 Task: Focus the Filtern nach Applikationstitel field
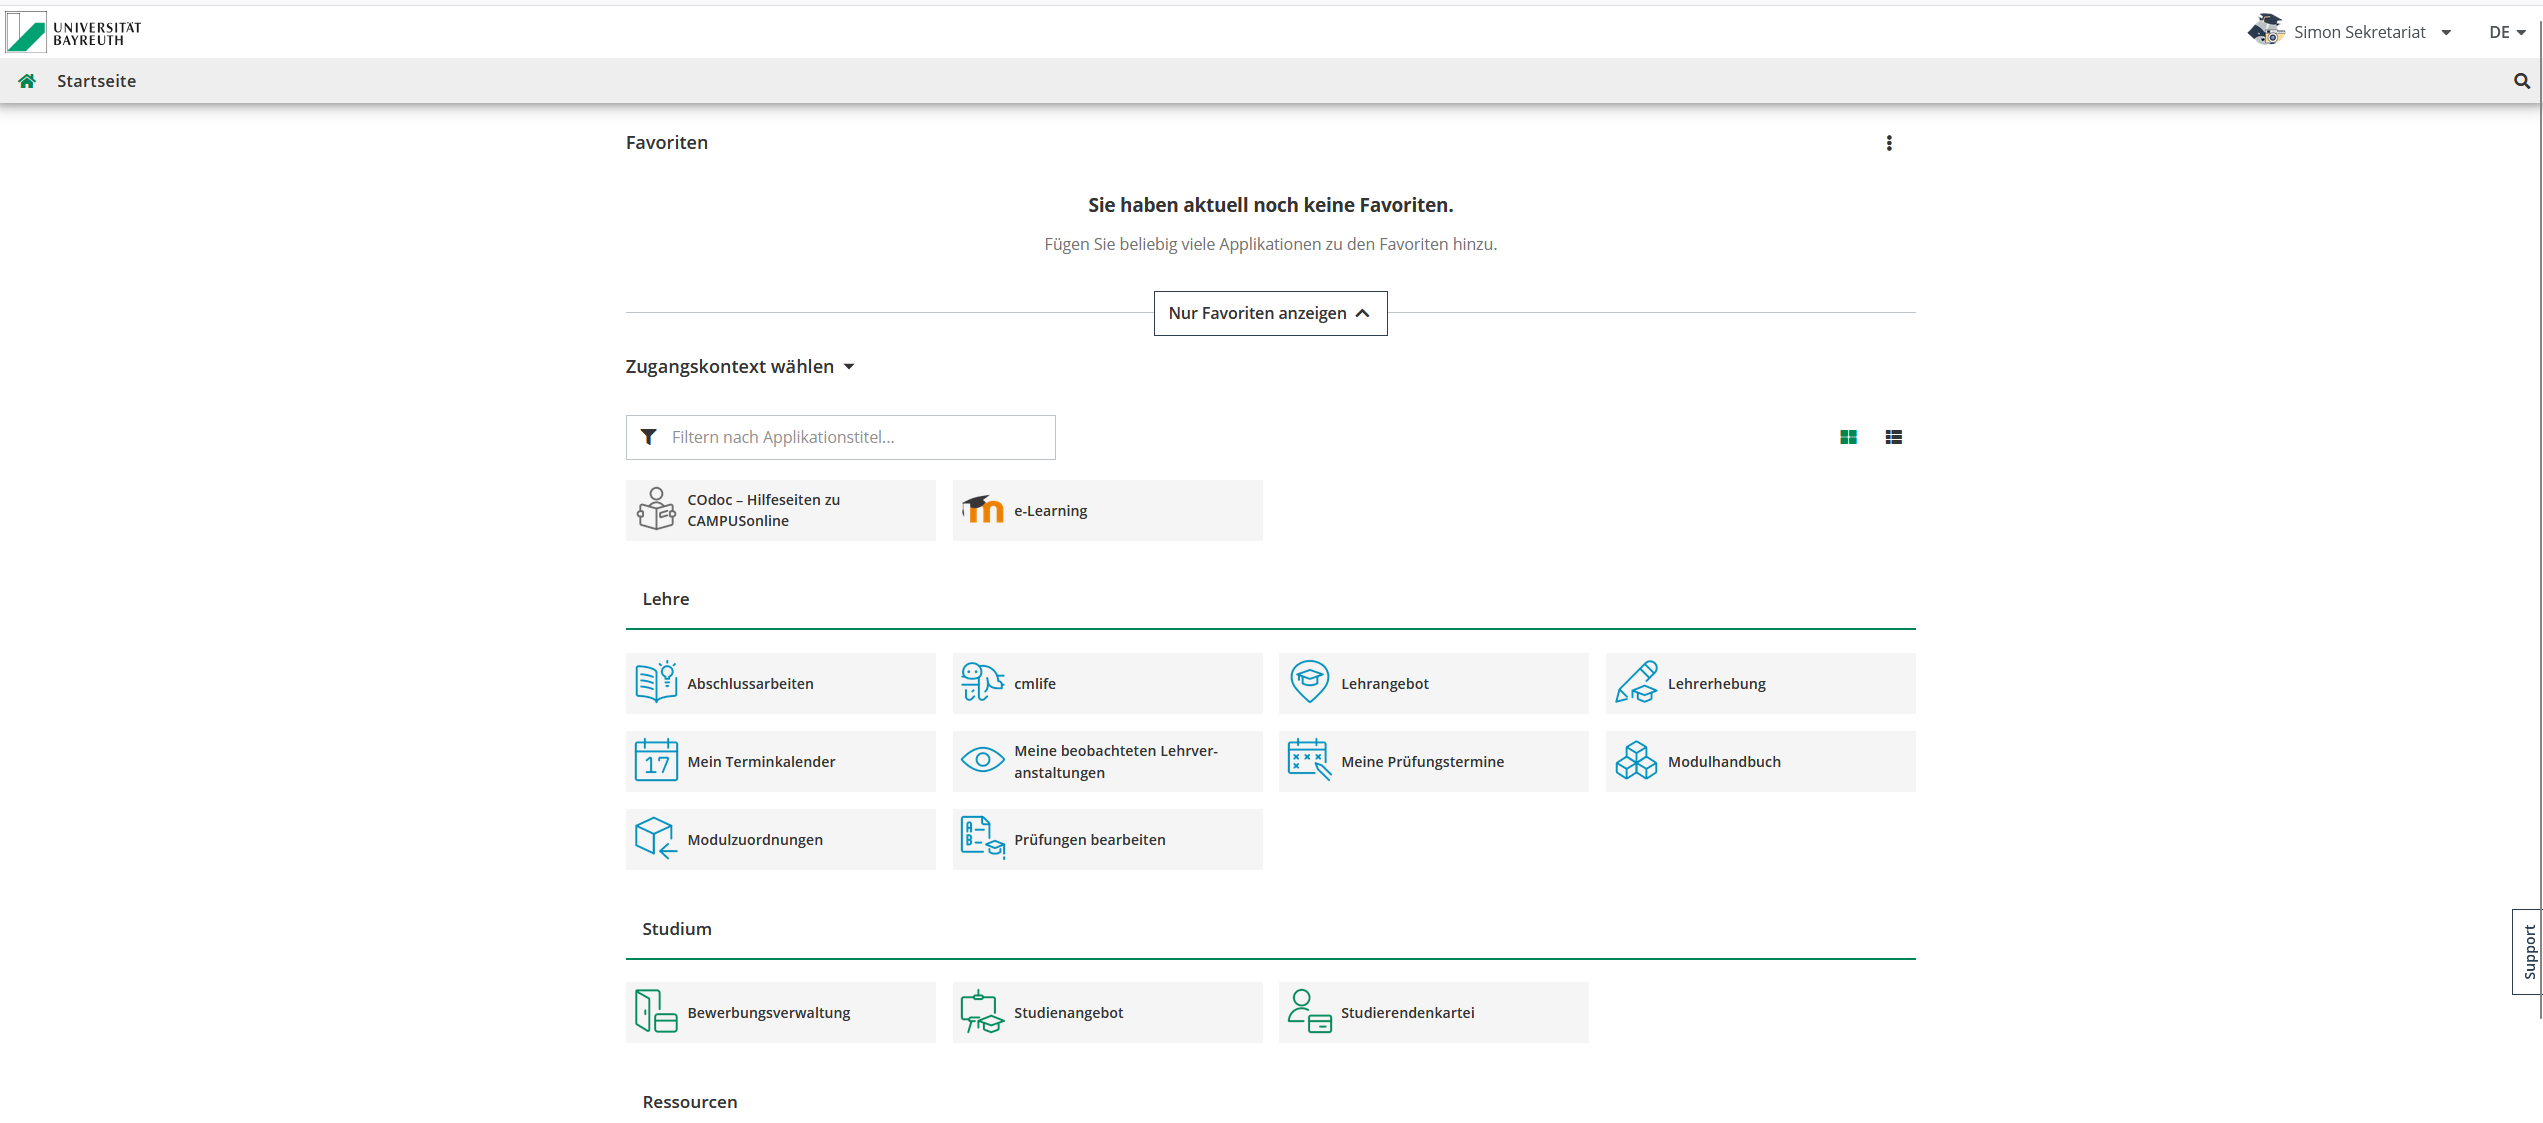coord(840,437)
